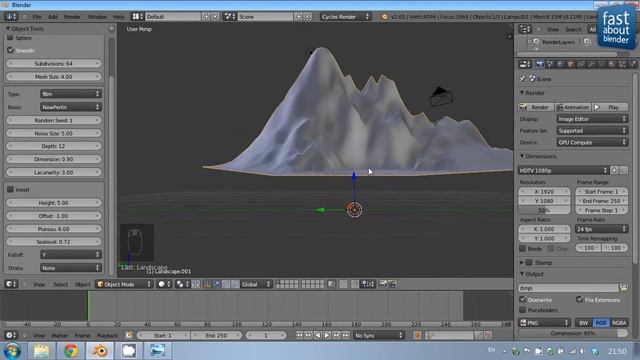Click the Compression 90% slider
Image resolution: width=640 pixels, height=360 pixels.
tap(573, 333)
